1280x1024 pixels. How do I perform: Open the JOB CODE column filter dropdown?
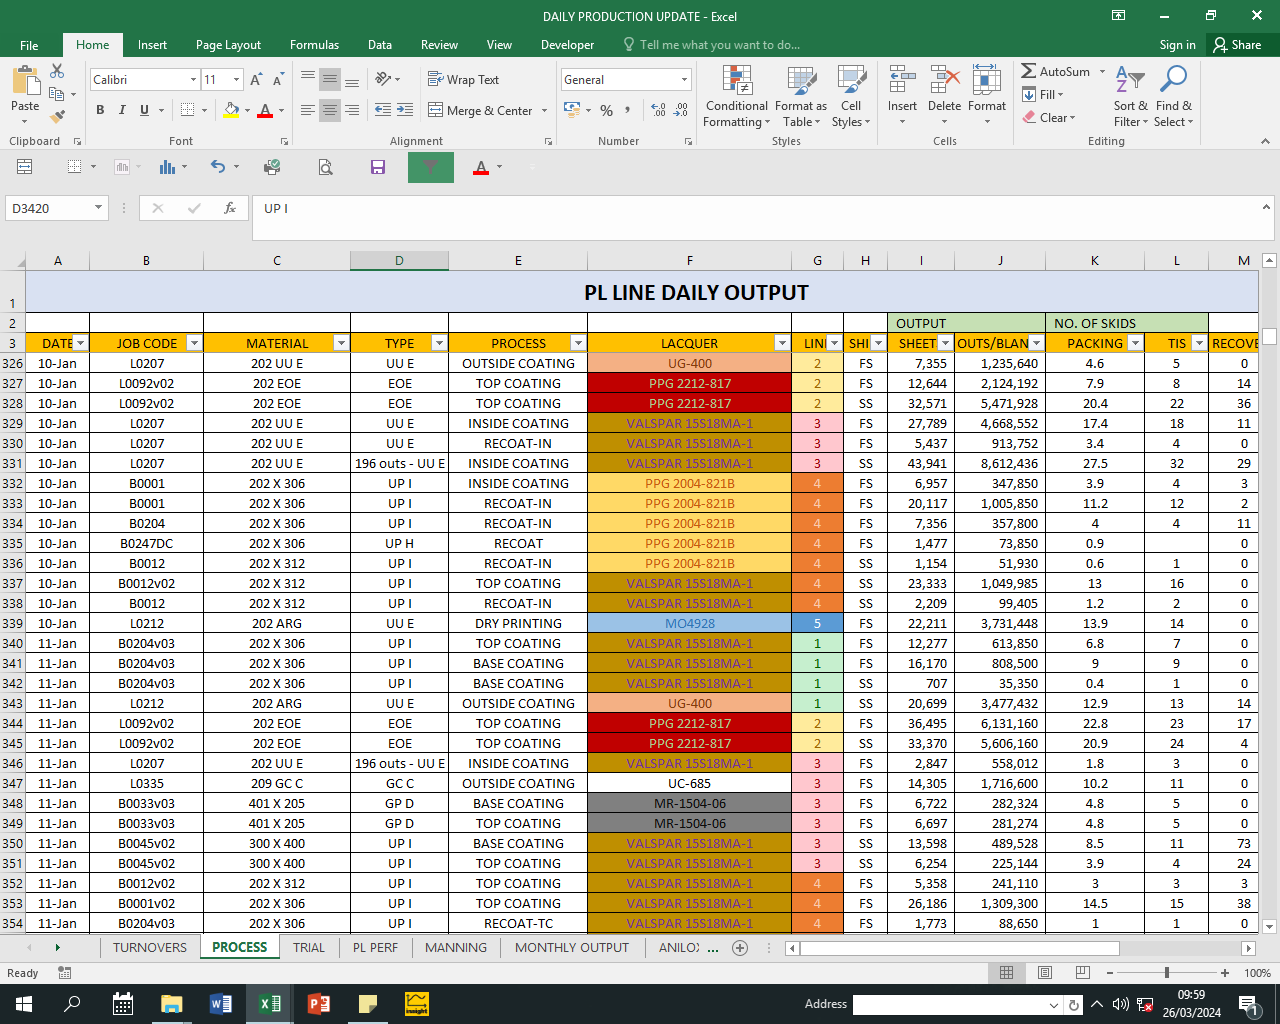click(194, 343)
